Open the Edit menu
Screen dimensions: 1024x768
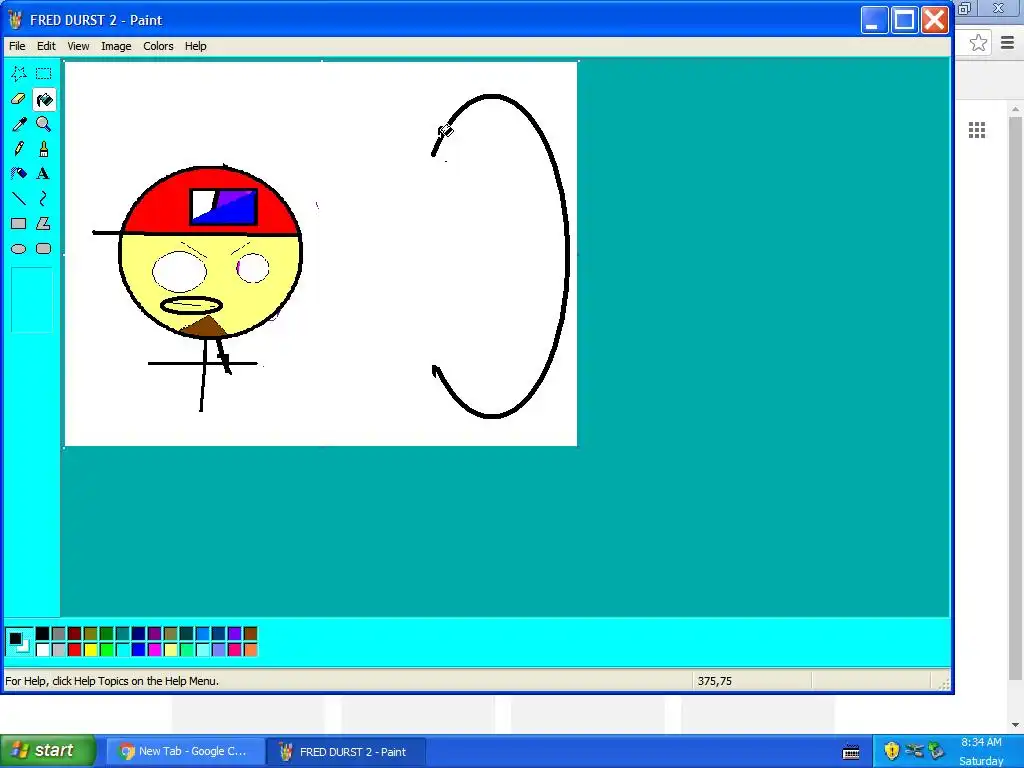click(46, 46)
